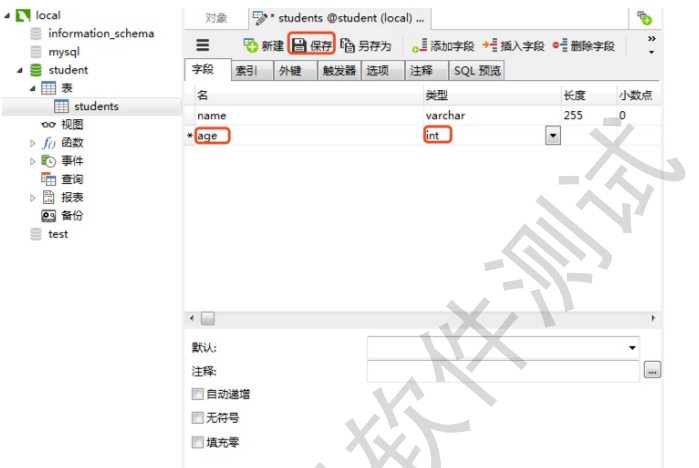Click the 报表 report icon
Viewport: 699px width, 468px height.
click(49, 197)
